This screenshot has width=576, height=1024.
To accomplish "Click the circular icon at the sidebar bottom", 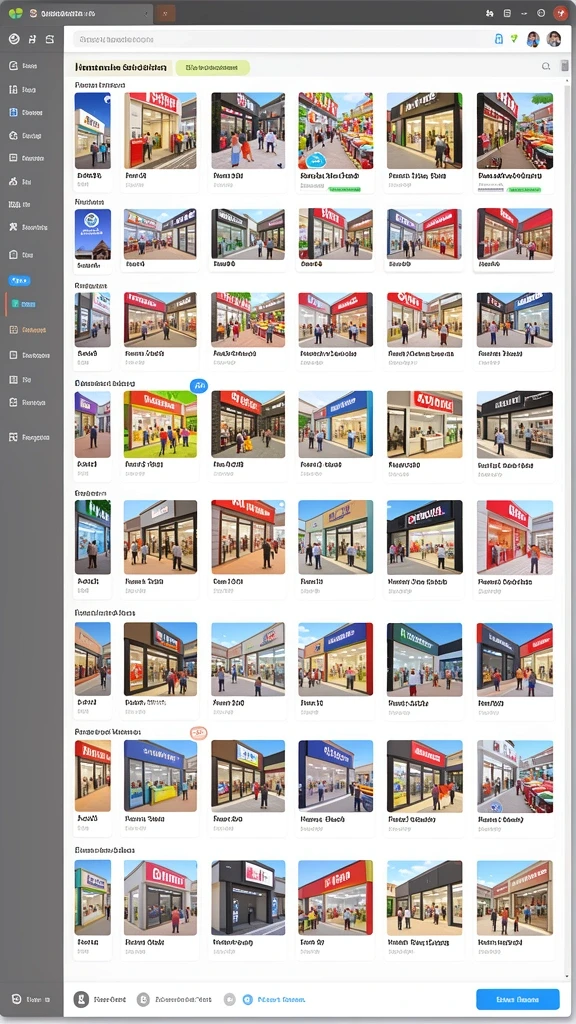I will point(16,999).
